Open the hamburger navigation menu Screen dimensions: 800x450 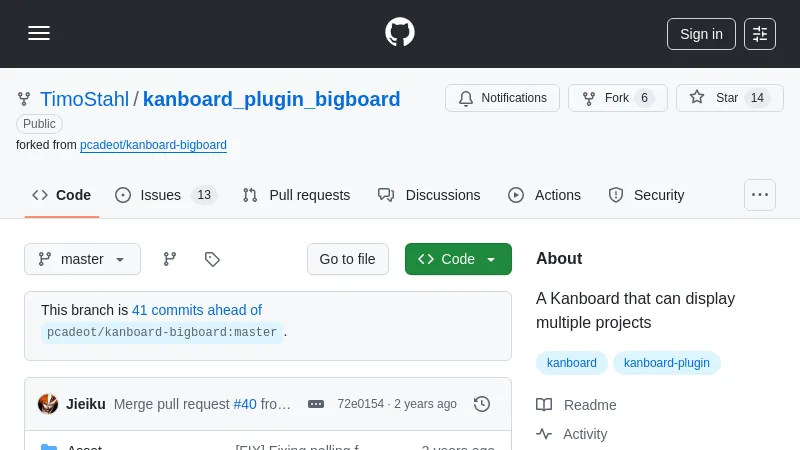click(x=39, y=33)
